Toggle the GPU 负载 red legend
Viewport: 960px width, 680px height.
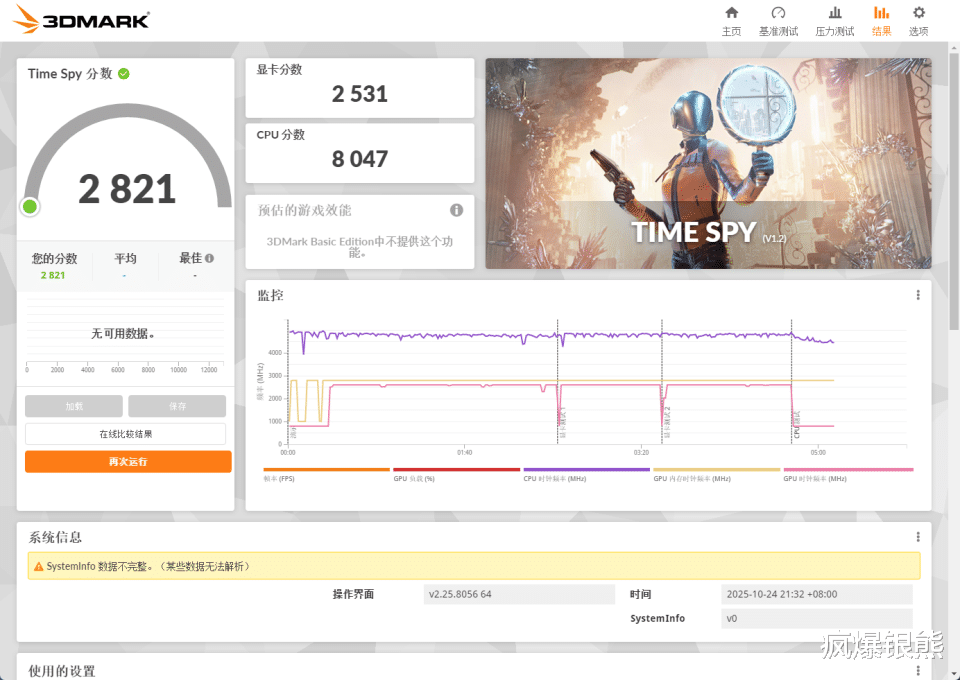click(x=456, y=474)
